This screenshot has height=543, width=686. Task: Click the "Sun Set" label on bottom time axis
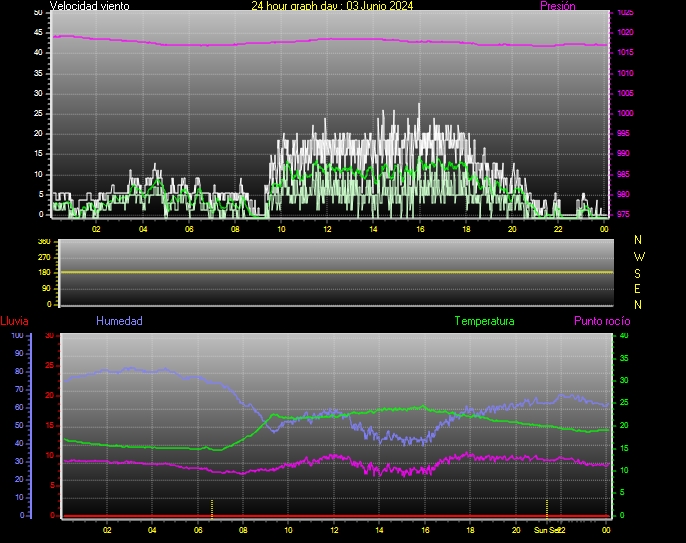coord(546,530)
